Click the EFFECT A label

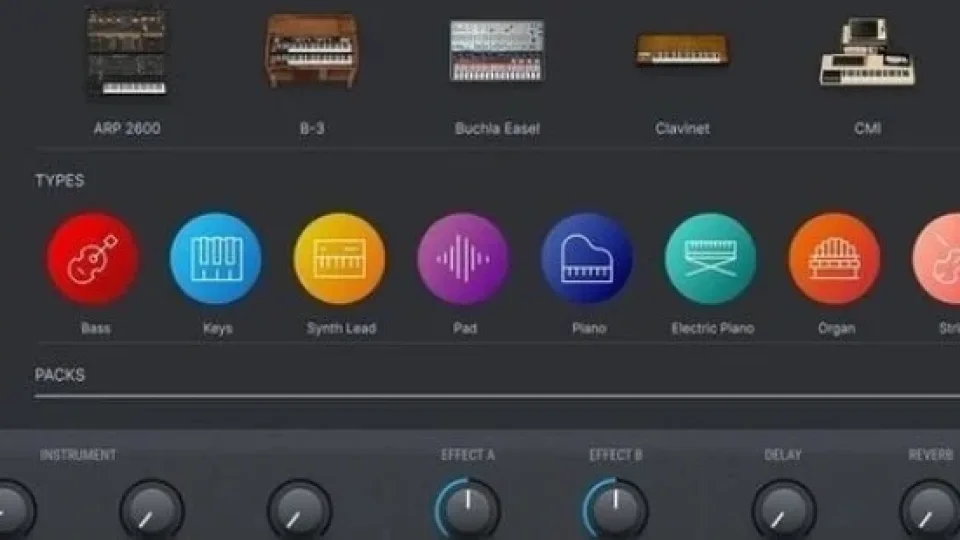coord(468,455)
